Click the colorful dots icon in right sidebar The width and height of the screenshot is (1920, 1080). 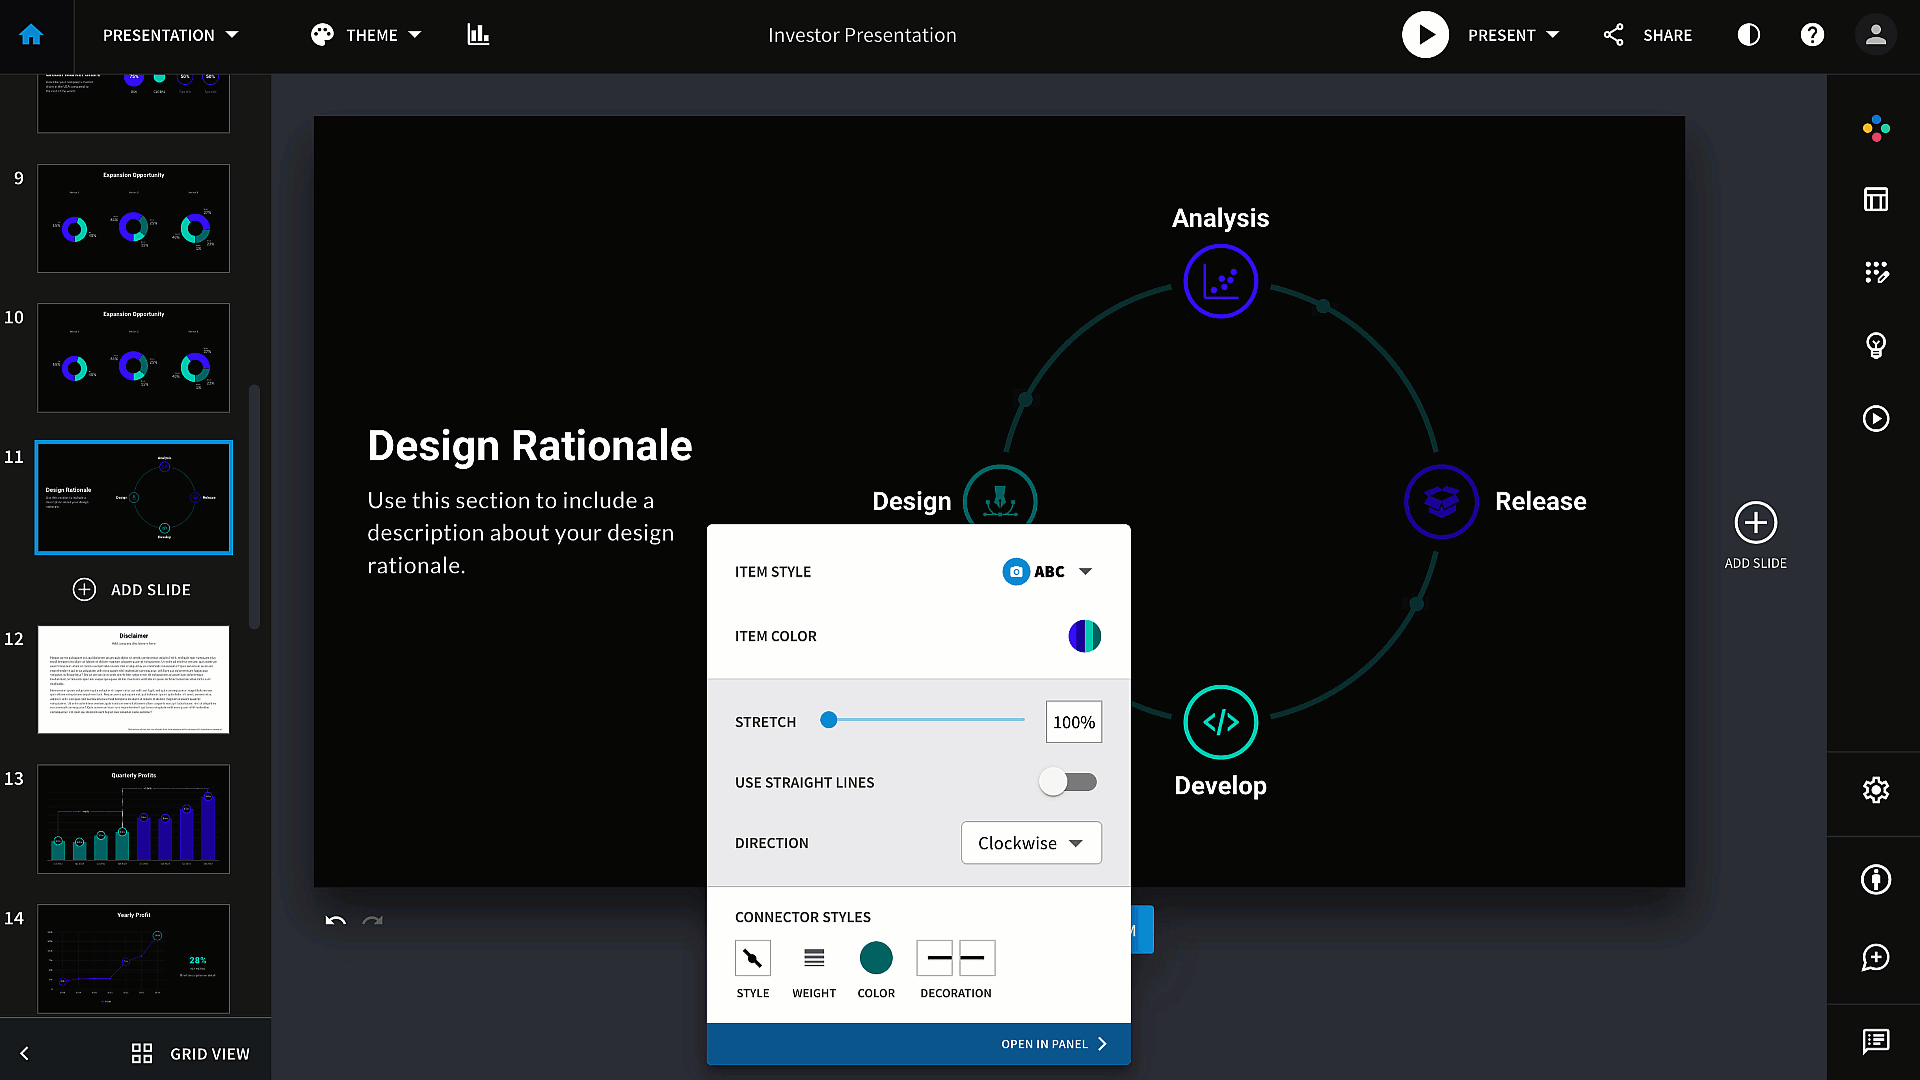point(1876,128)
